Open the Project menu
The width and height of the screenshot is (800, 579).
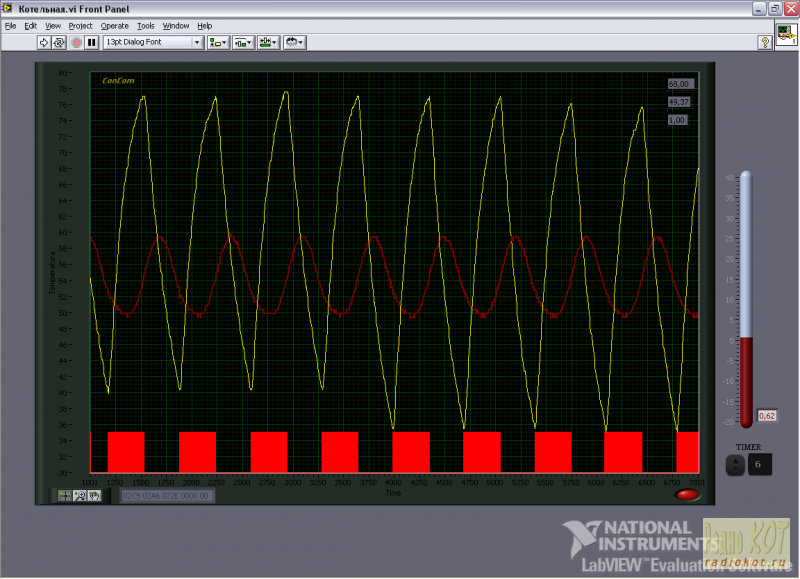click(x=80, y=26)
